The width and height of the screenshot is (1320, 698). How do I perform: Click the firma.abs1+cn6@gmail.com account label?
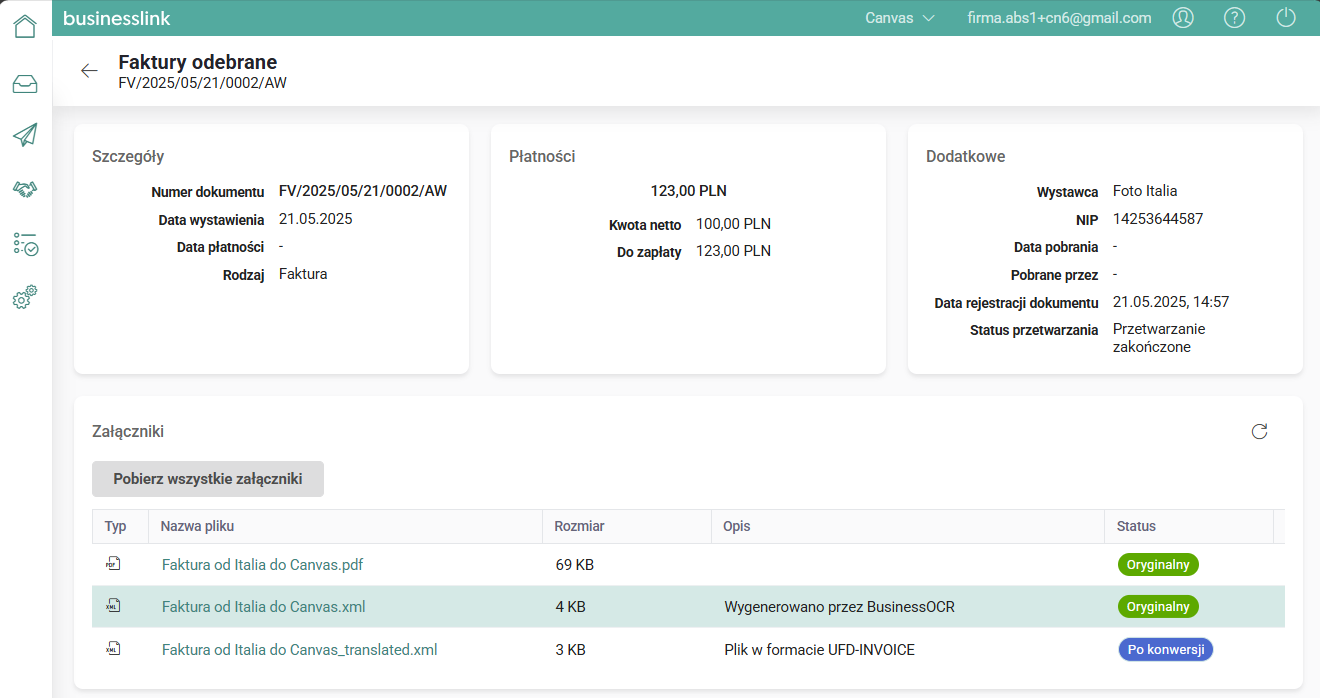coord(1059,18)
